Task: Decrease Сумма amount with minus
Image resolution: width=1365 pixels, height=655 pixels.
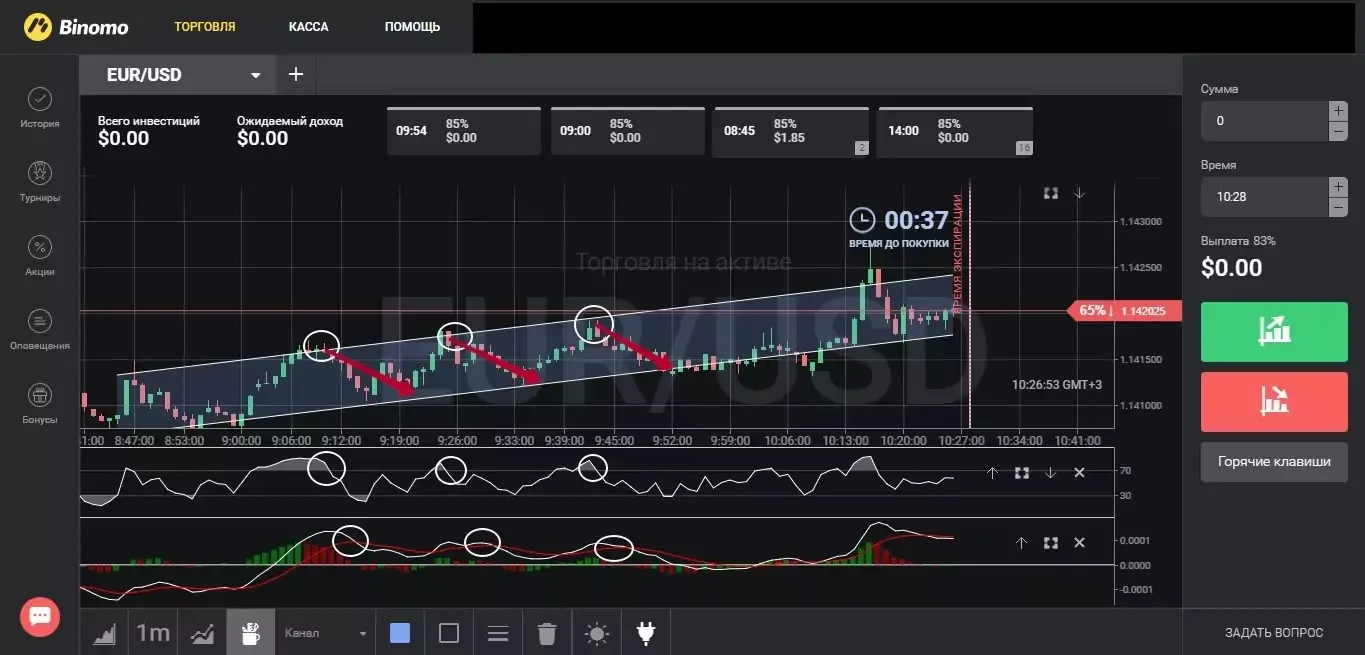Action: coord(1338,131)
